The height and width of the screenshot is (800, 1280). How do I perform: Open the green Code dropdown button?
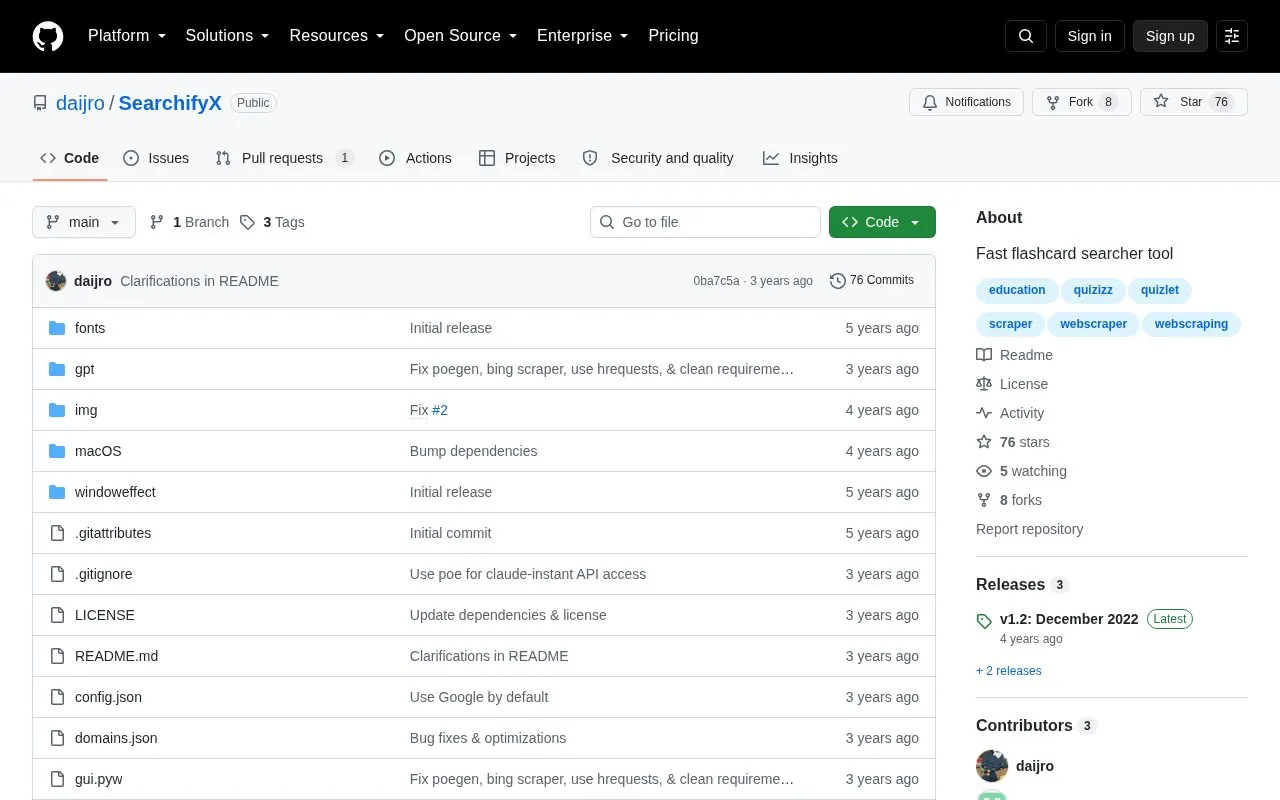coord(882,222)
